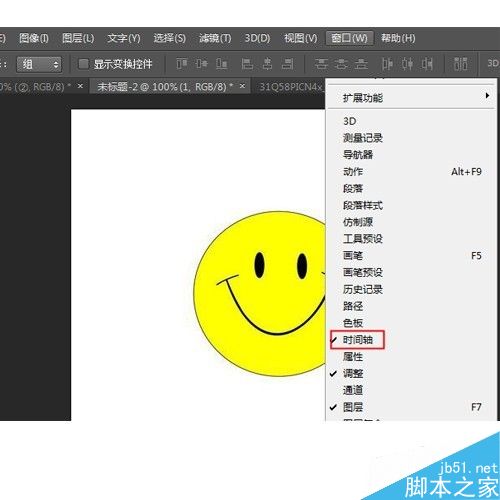The height and width of the screenshot is (500, 500).
Task: Select the 测量记录 menu entry
Action: coord(411,138)
